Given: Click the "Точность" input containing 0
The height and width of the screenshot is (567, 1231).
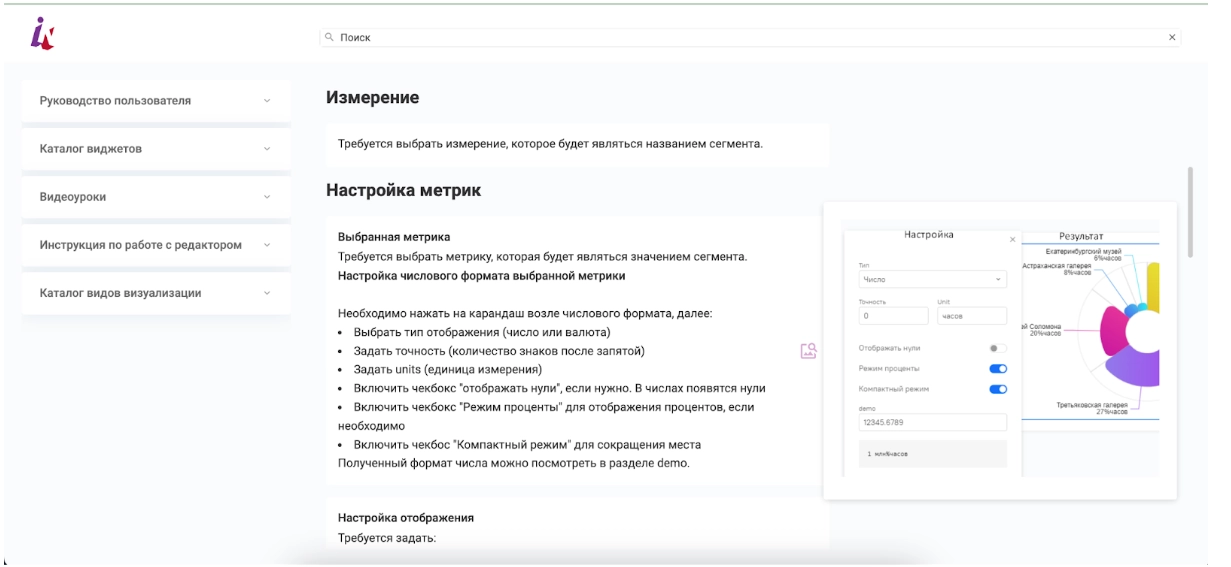Looking at the screenshot, I should [x=893, y=316].
